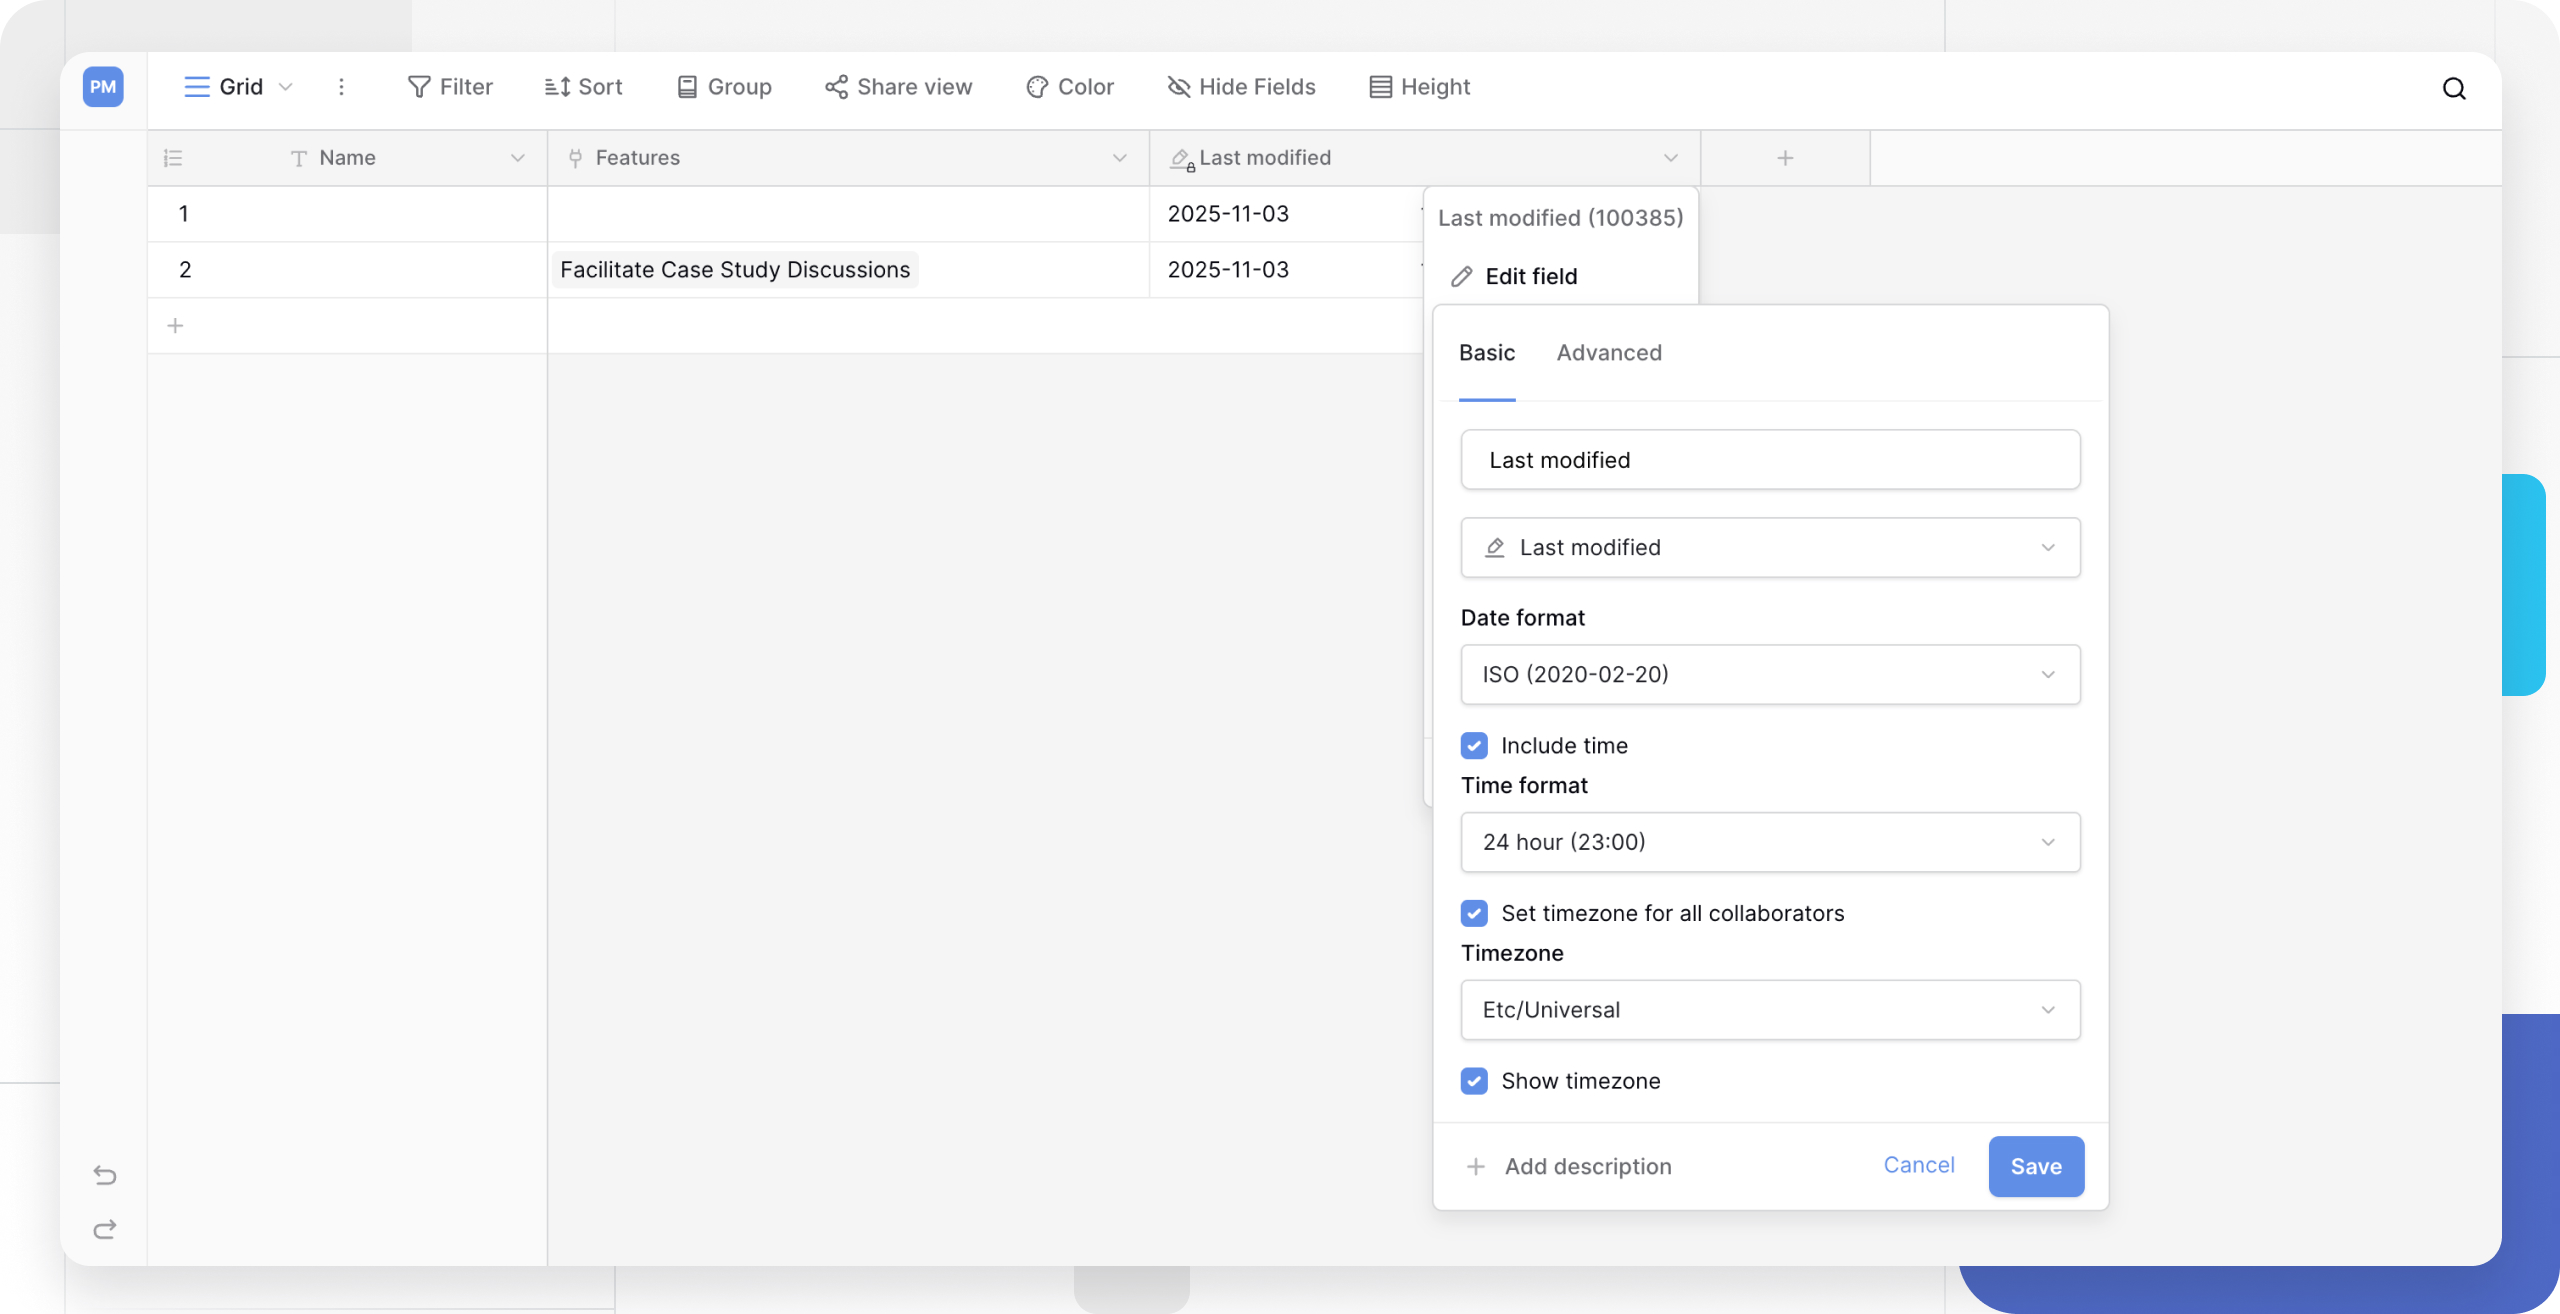
Task: Switch to the Advanced tab
Action: click(x=1609, y=353)
